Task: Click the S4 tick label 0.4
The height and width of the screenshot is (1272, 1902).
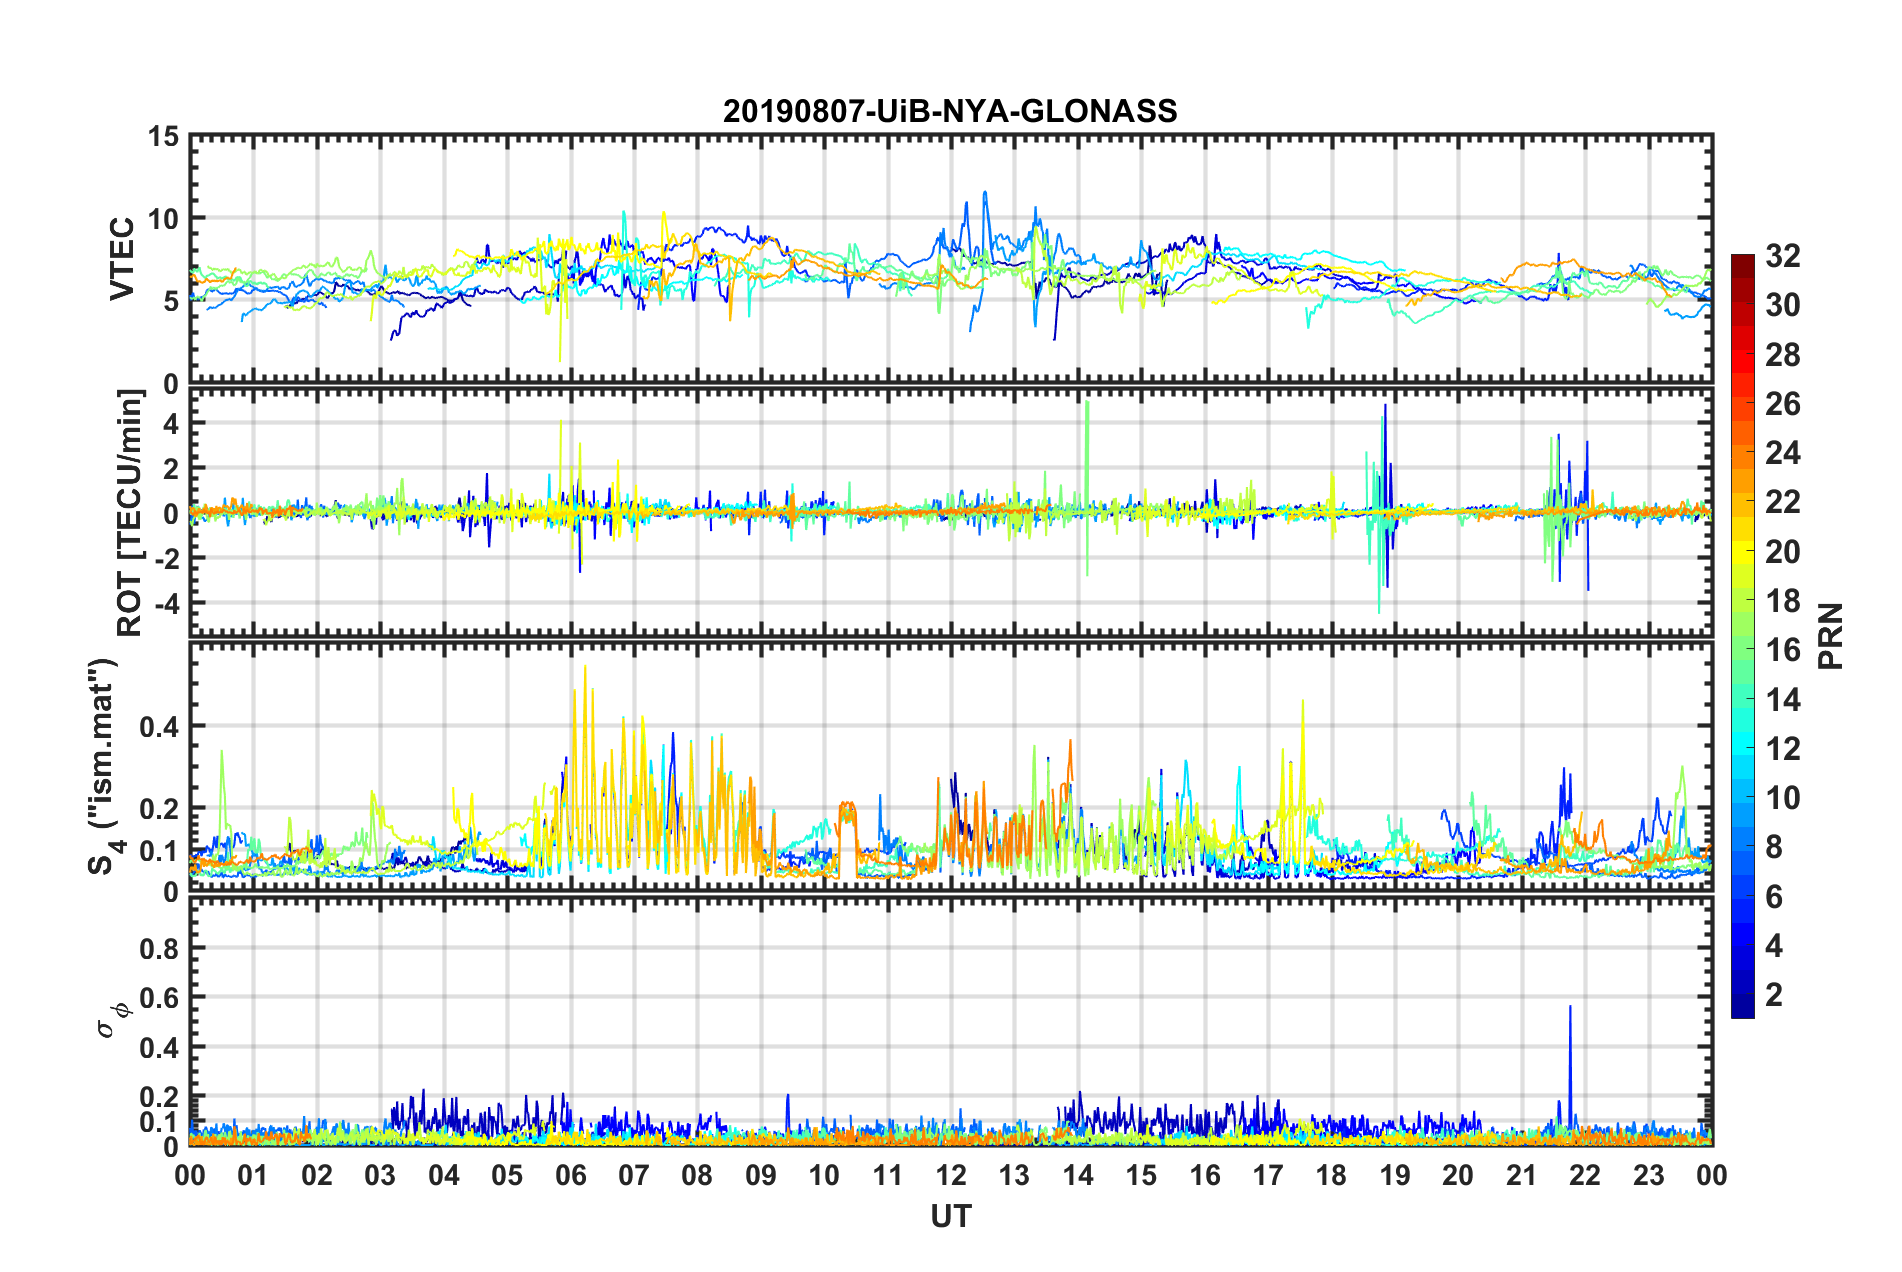Action: (160, 727)
